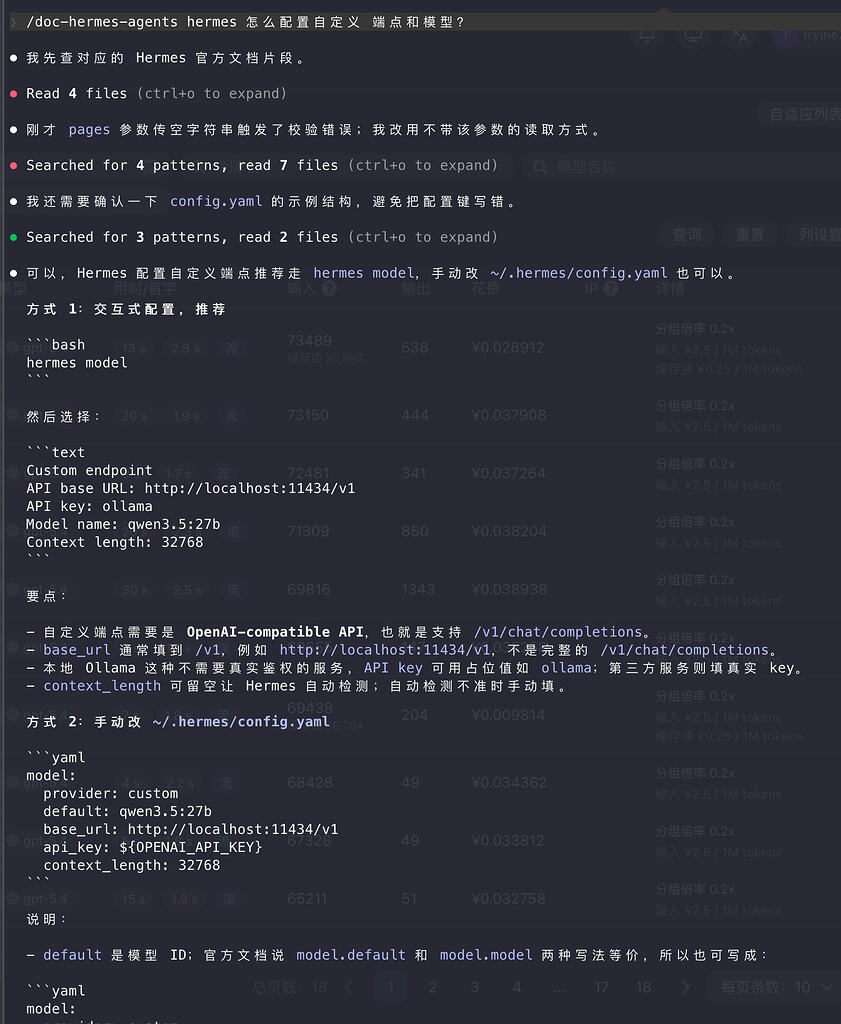Click the highlighted 'hermes model' command text

(x=364, y=273)
